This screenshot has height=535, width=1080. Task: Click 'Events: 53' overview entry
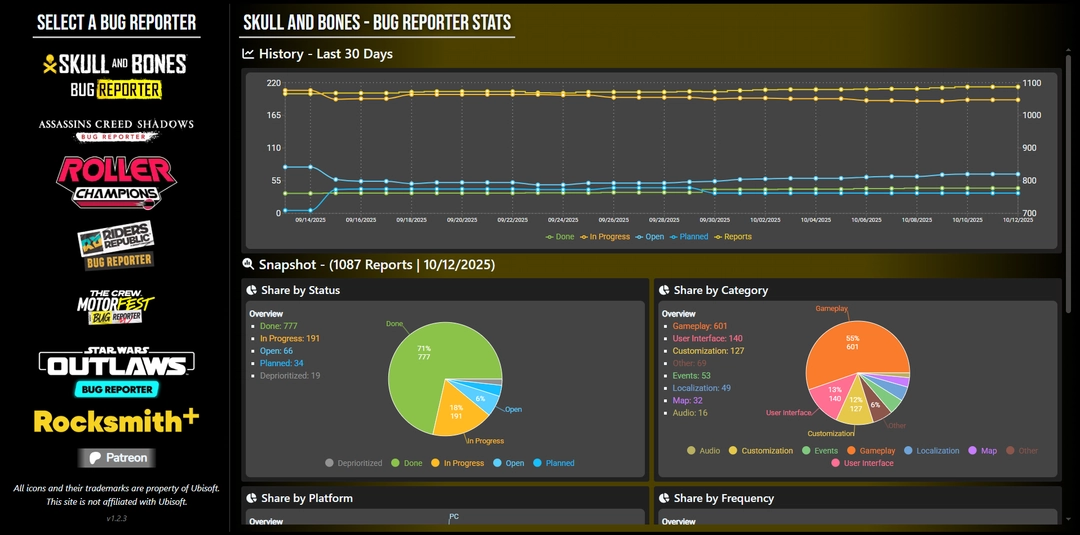(692, 376)
